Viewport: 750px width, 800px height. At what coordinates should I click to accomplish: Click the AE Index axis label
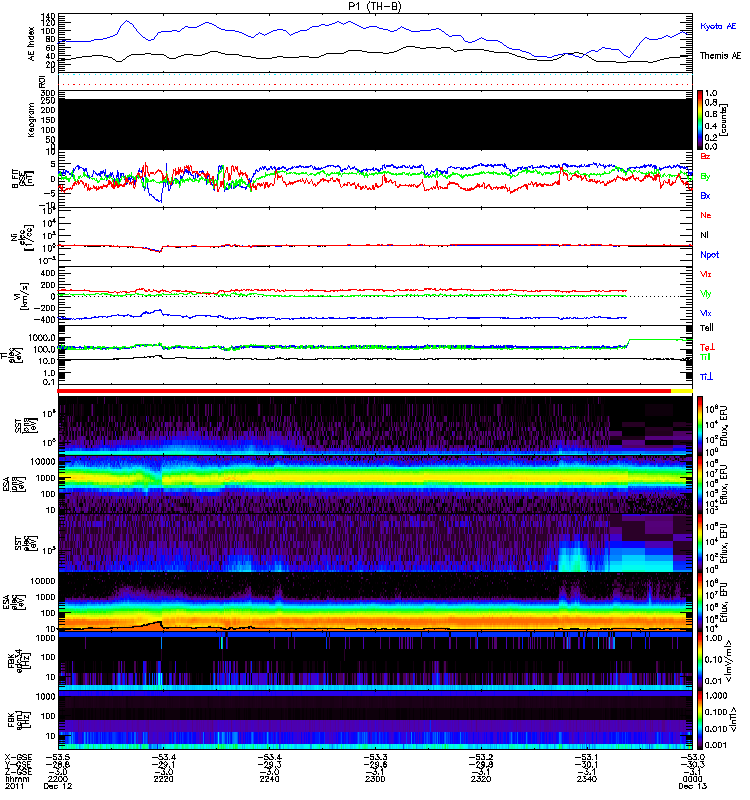pyautogui.click(x=31, y=44)
